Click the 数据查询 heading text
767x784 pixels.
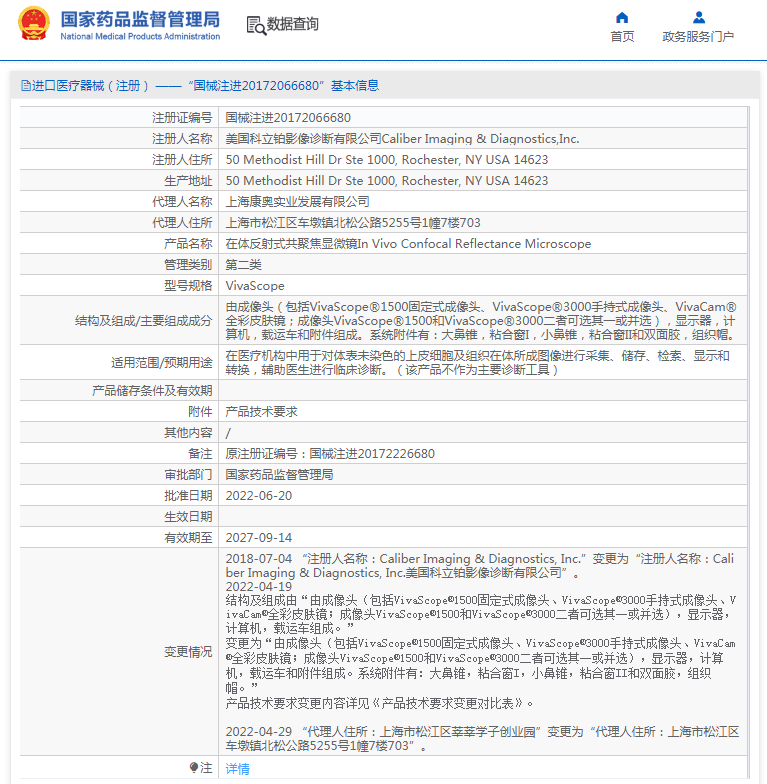292,24
